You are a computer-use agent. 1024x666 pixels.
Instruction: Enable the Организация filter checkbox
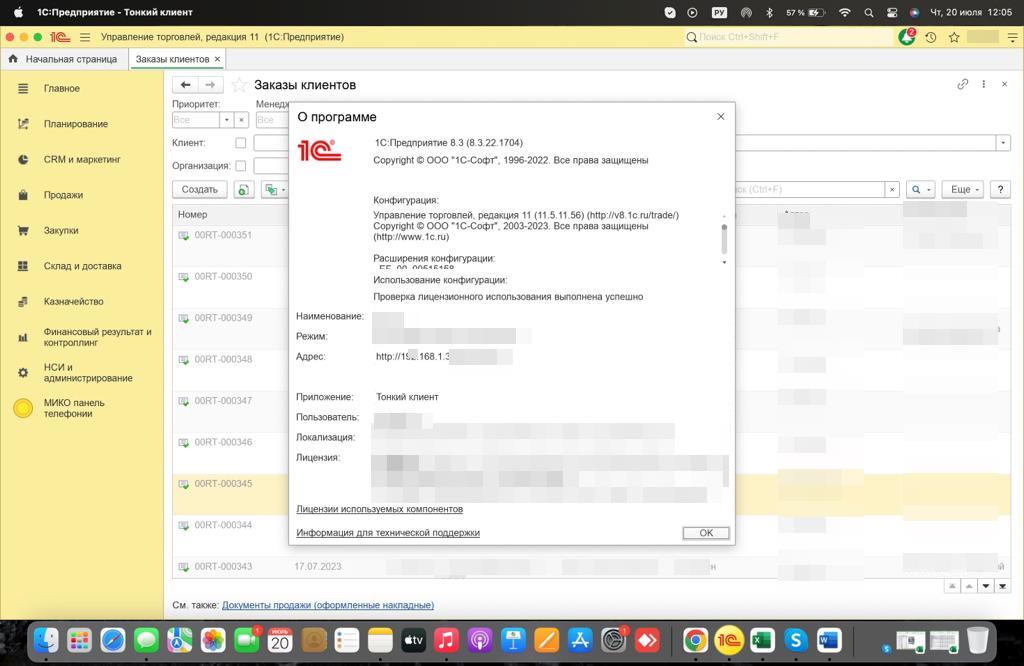tap(240, 166)
